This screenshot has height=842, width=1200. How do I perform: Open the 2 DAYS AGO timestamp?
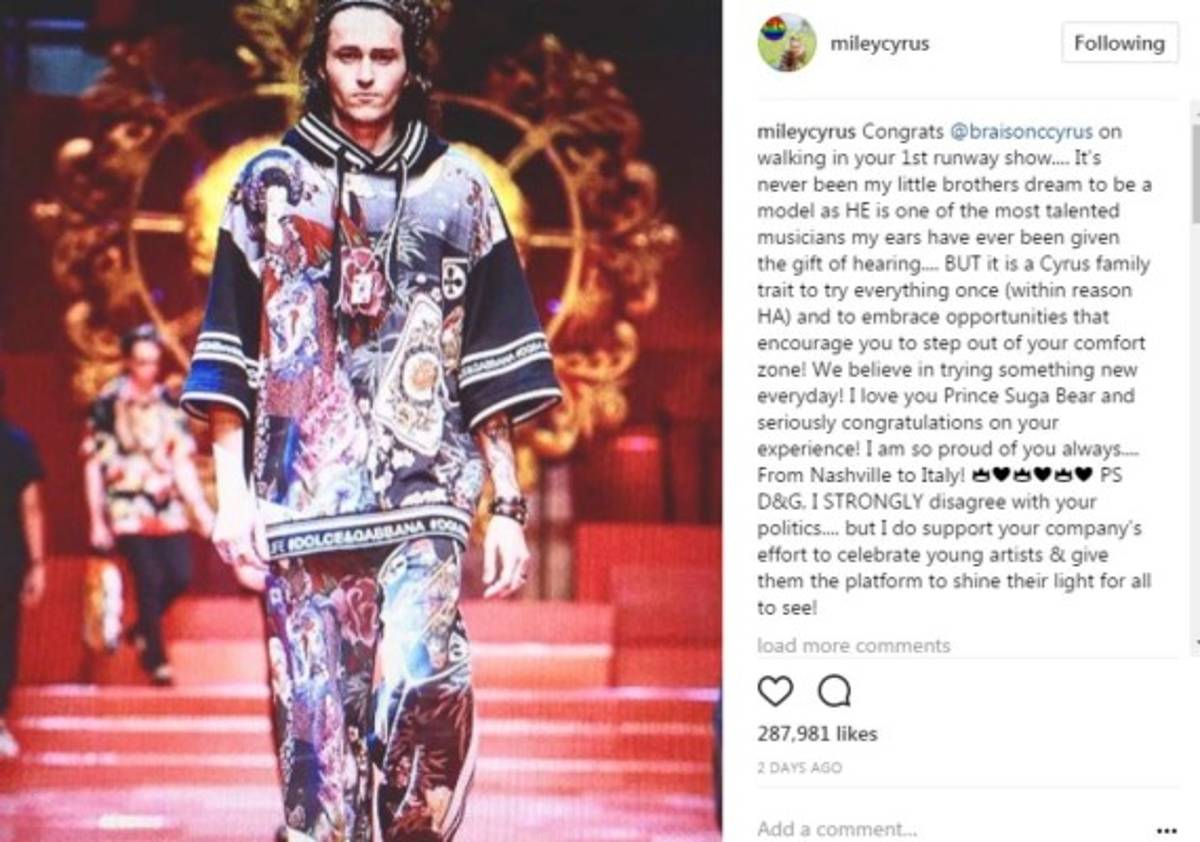click(800, 768)
